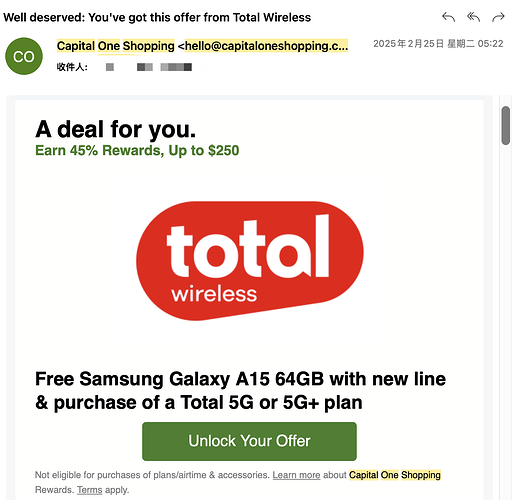Click the email subject line about Total Wireless
This screenshot has width=521, height=500.
click(157, 17)
